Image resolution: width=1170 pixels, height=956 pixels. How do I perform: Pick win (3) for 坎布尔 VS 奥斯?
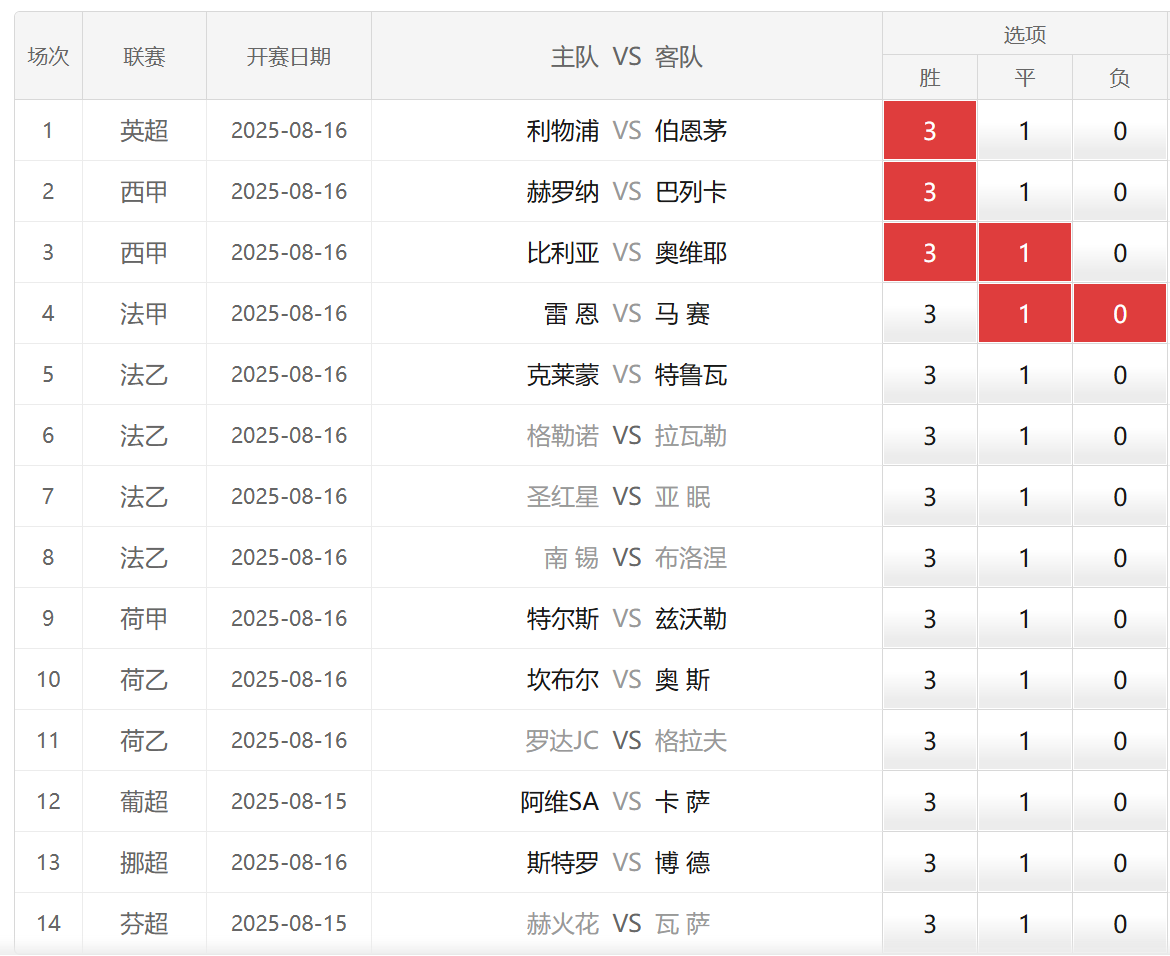tap(930, 680)
